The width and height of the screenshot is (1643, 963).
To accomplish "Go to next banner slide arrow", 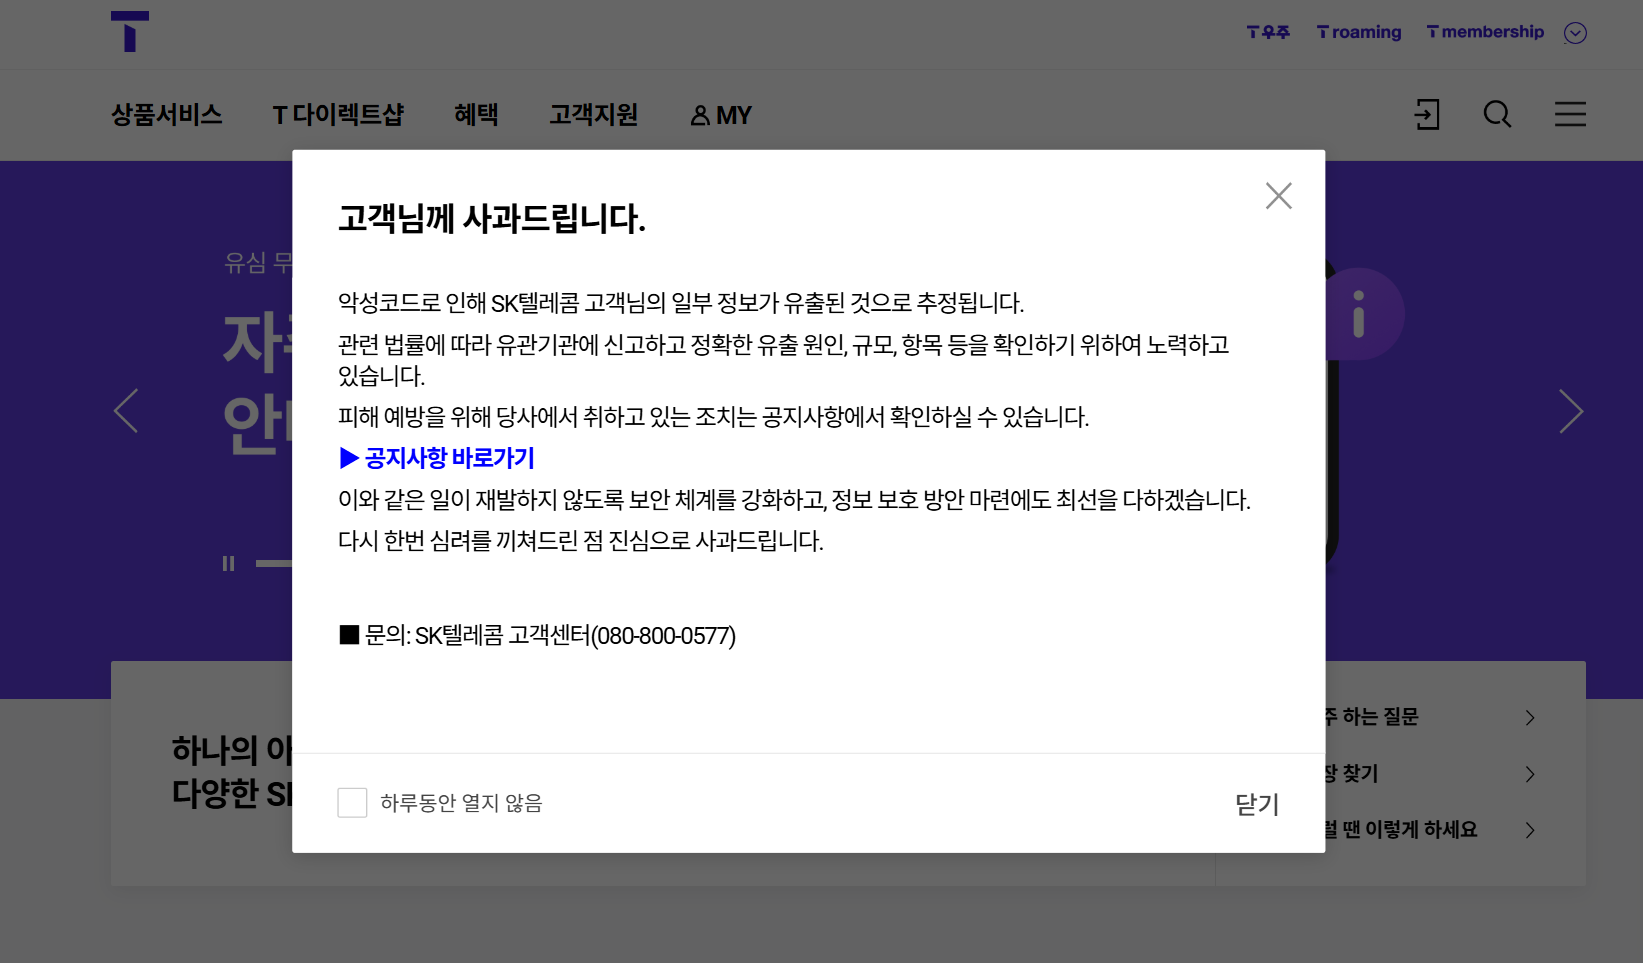I will tap(1571, 411).
